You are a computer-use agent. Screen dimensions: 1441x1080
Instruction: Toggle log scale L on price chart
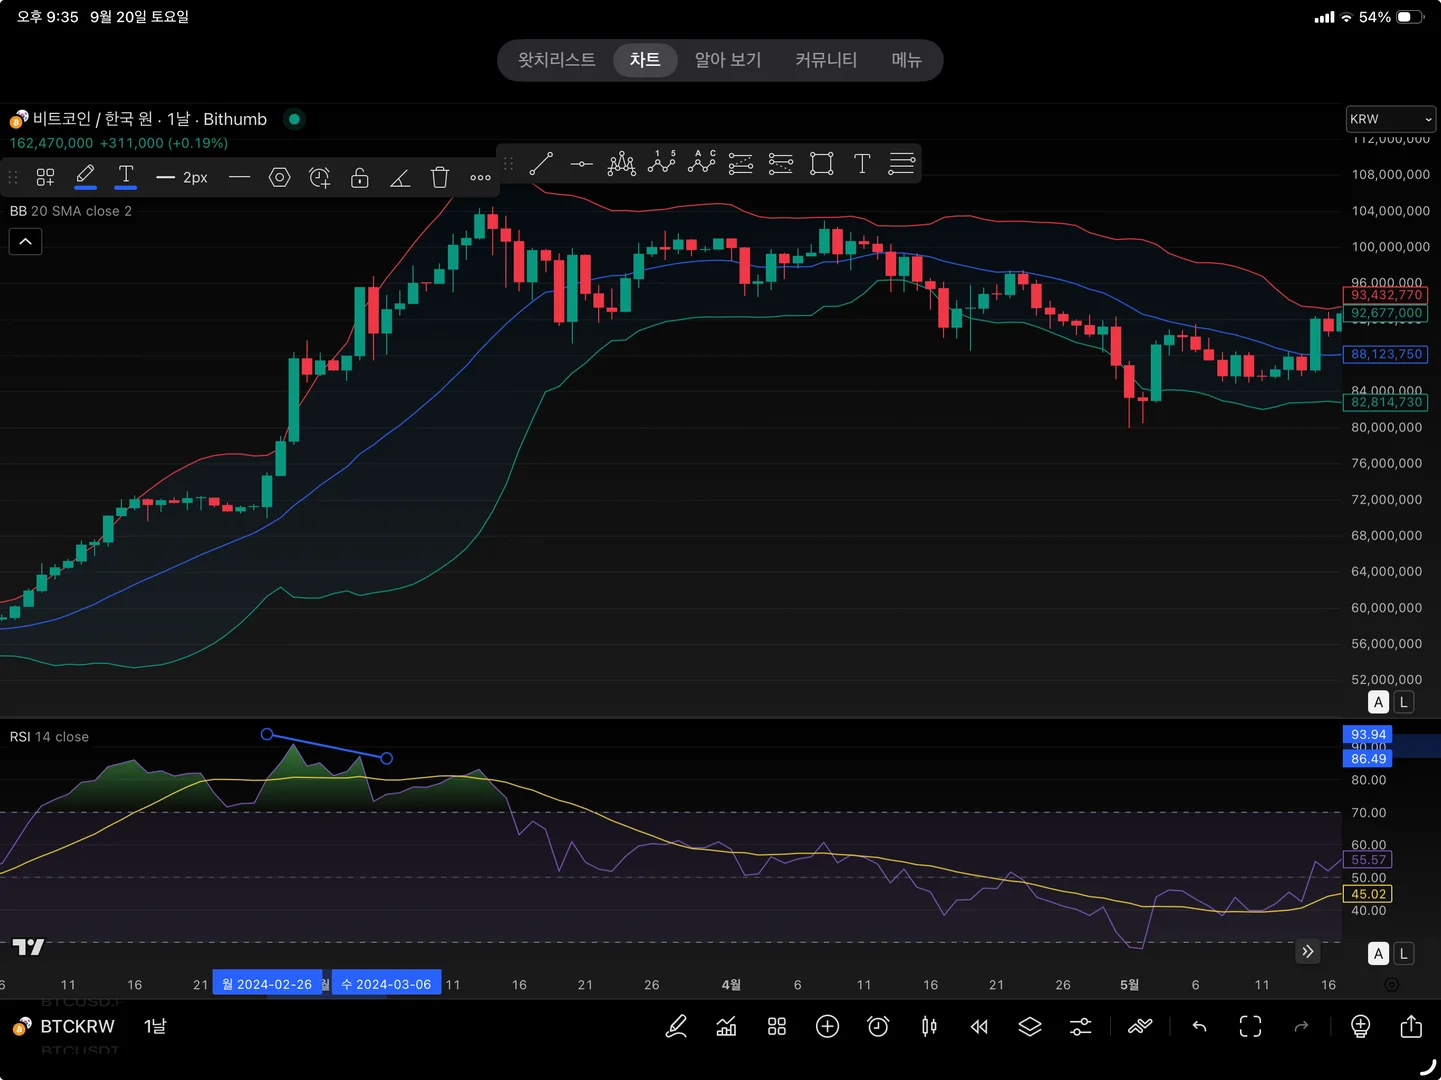1404,702
